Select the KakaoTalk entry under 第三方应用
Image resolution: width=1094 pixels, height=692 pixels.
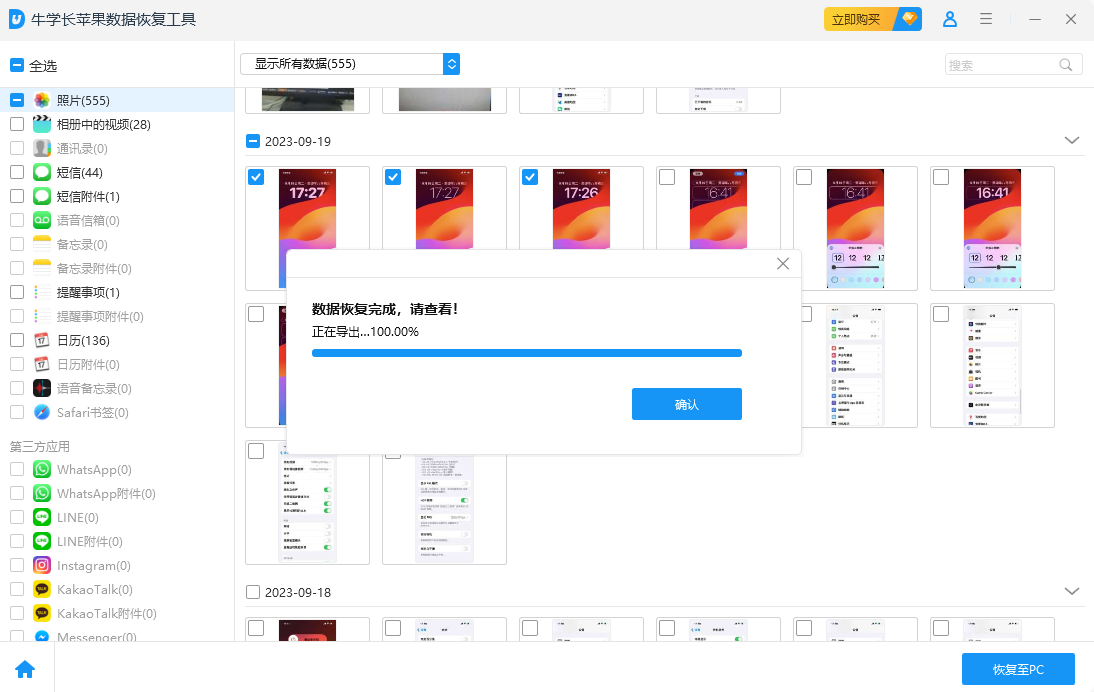click(92, 589)
